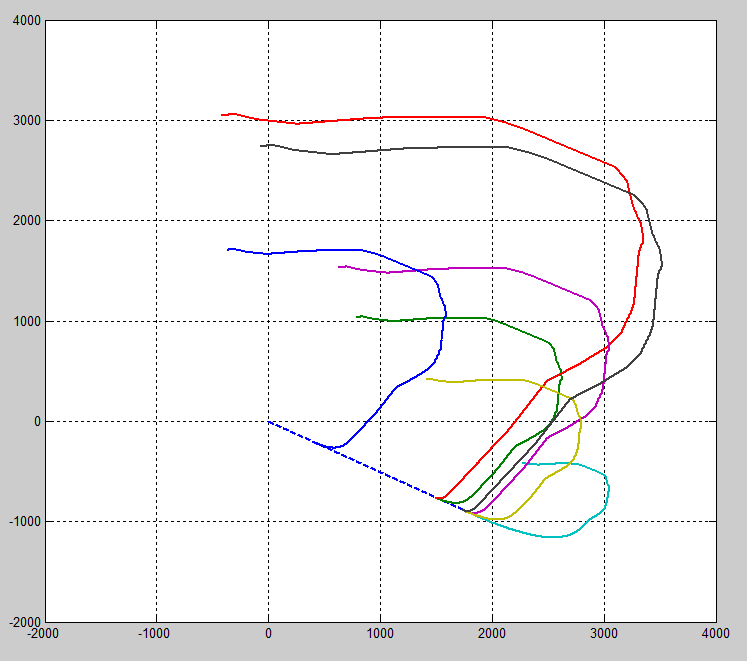Select the vertical axis label -2000

[25, 622]
